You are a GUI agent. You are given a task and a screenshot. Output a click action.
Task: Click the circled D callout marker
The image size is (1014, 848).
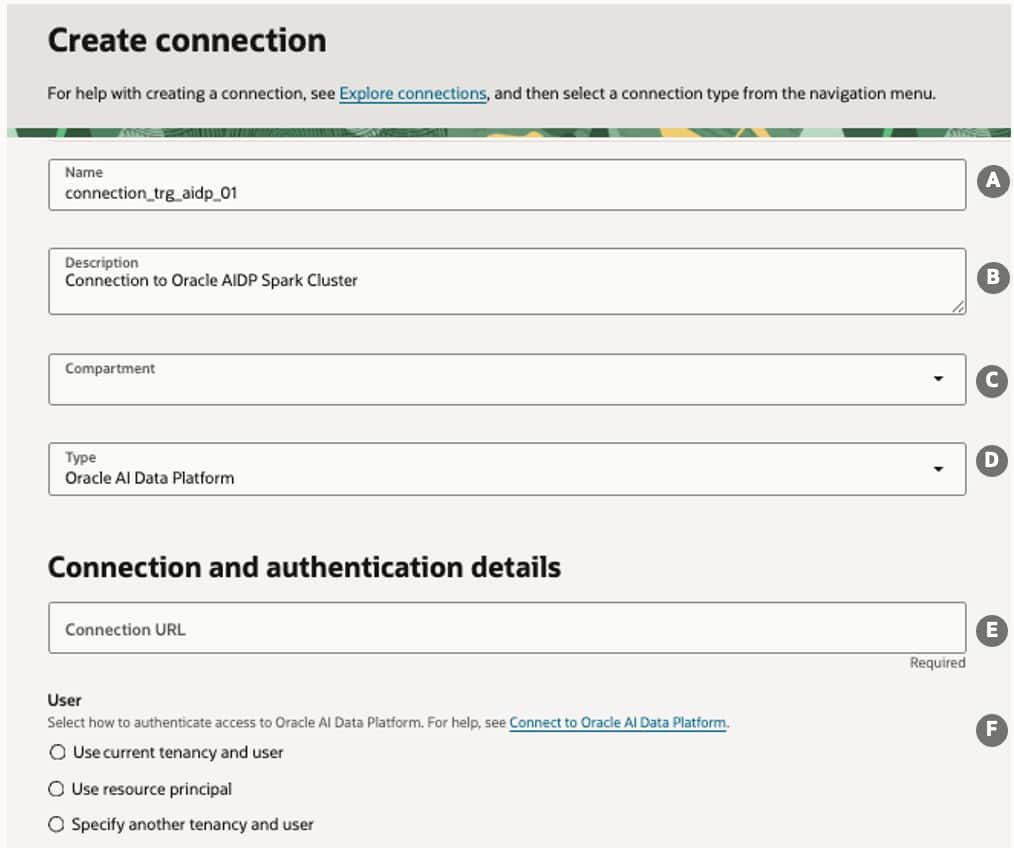pos(991,461)
